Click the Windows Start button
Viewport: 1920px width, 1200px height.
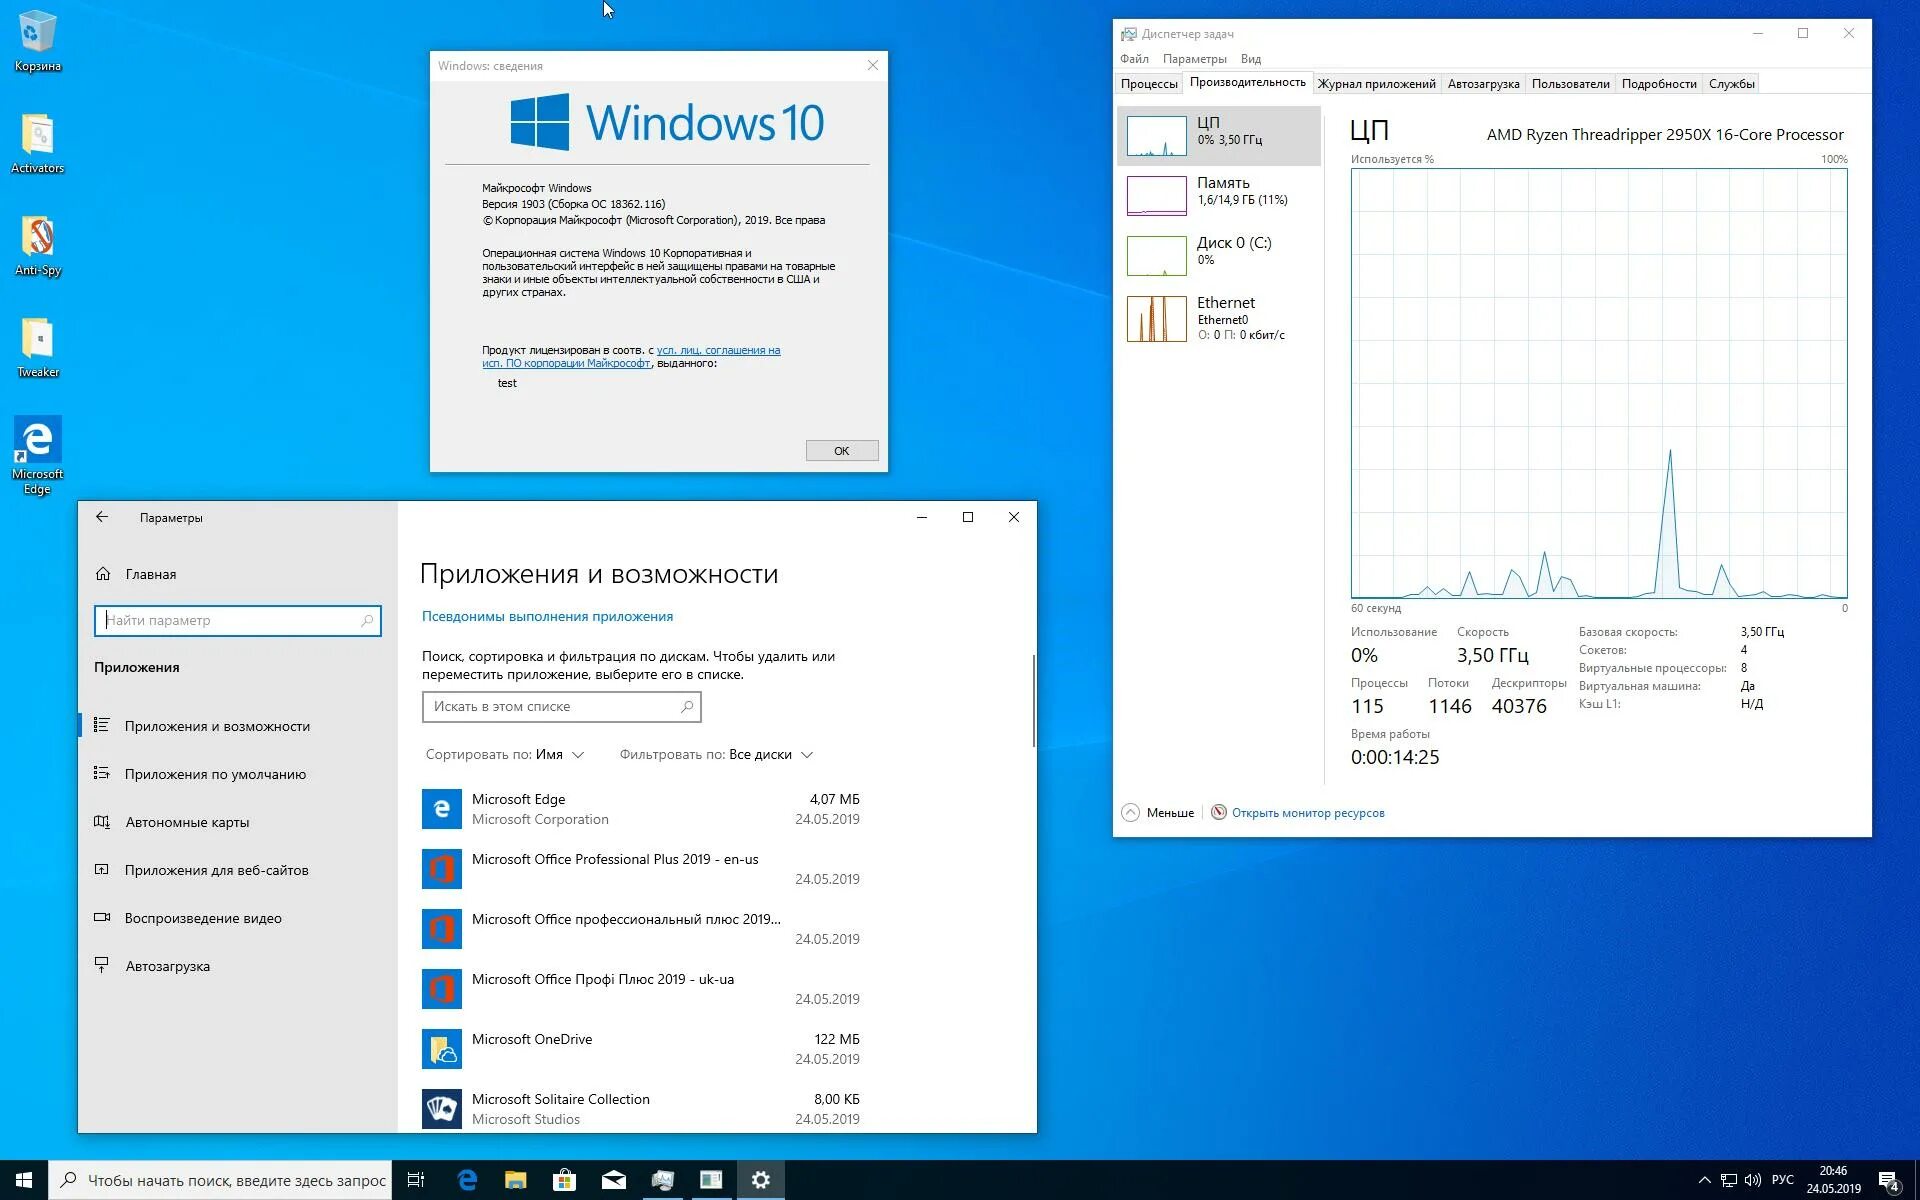tap(24, 1180)
